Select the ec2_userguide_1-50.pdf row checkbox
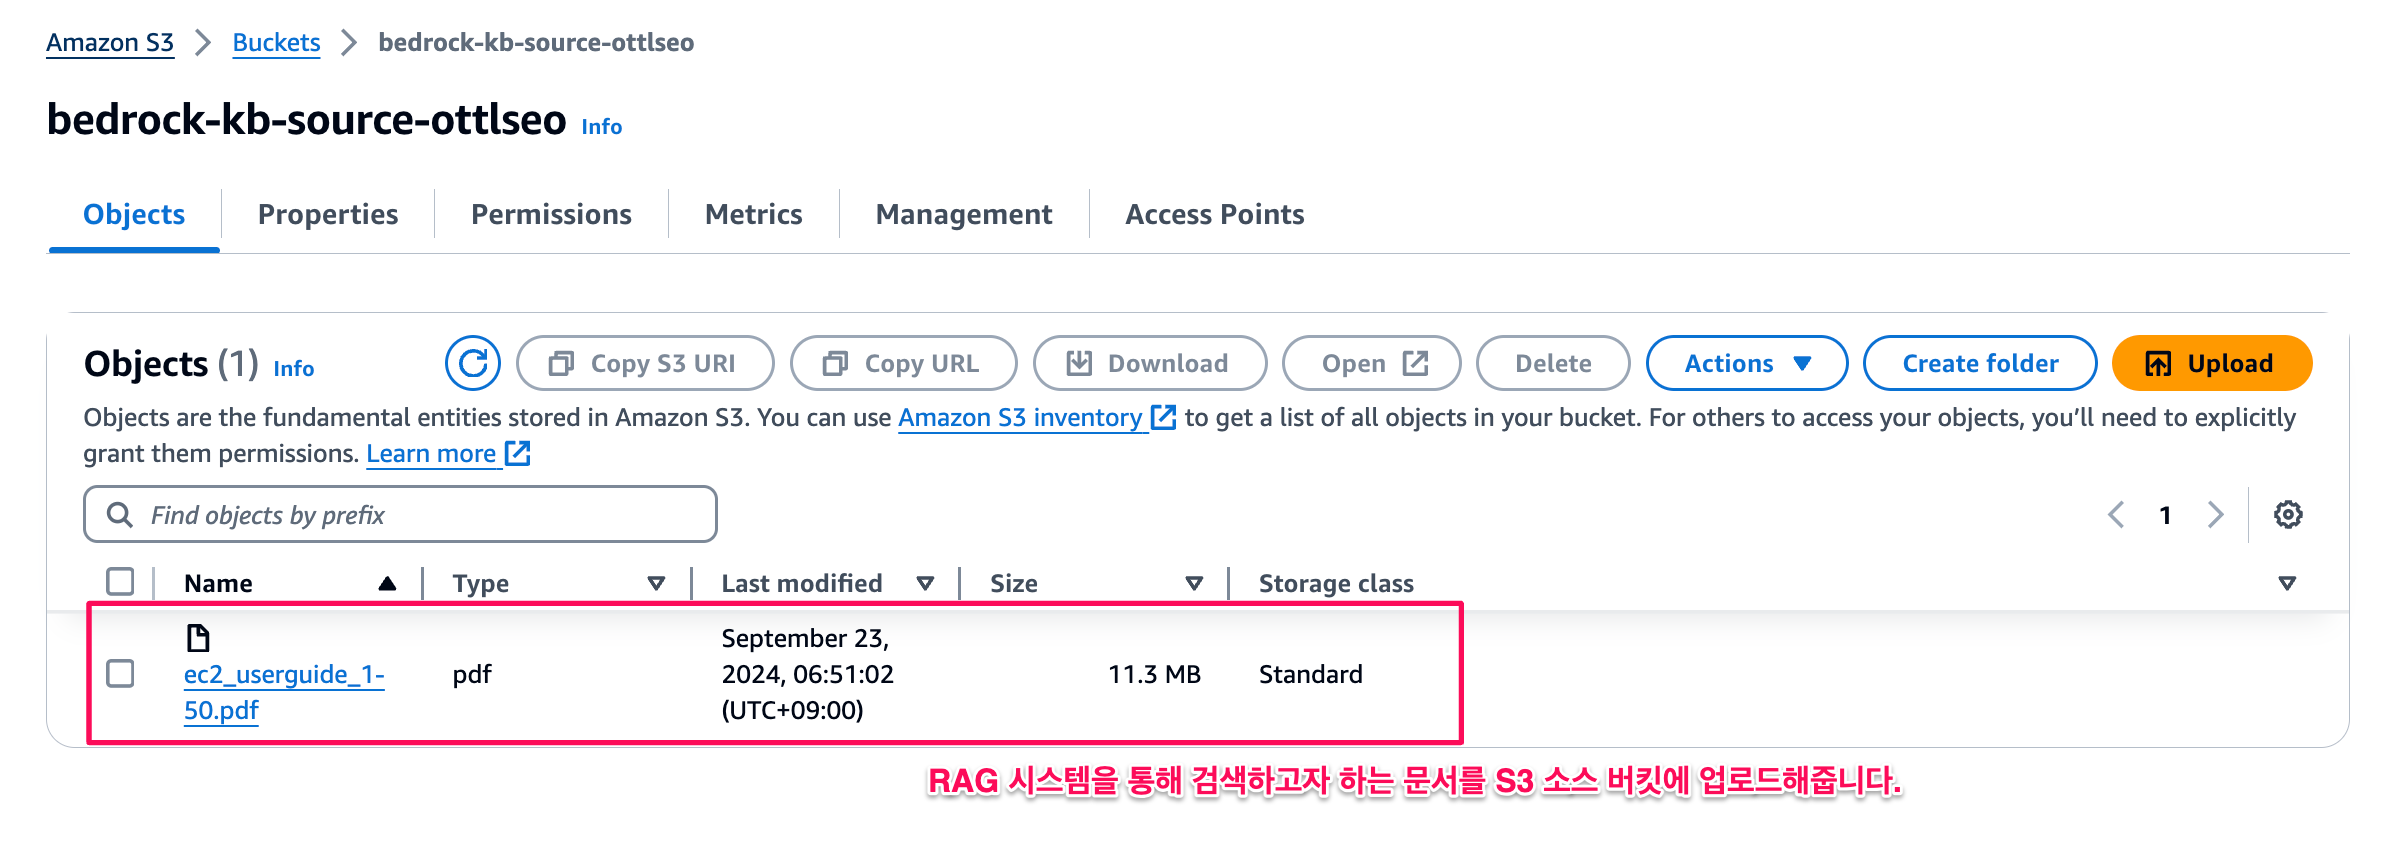 point(120,674)
